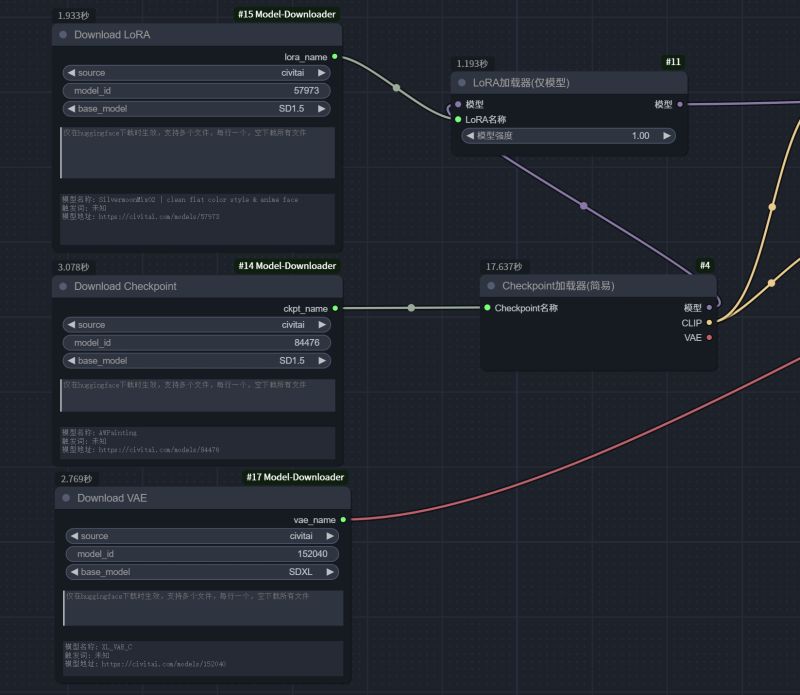Select previous base_model in Download Checkpoint
This screenshot has width=800, height=695.
coord(71,361)
